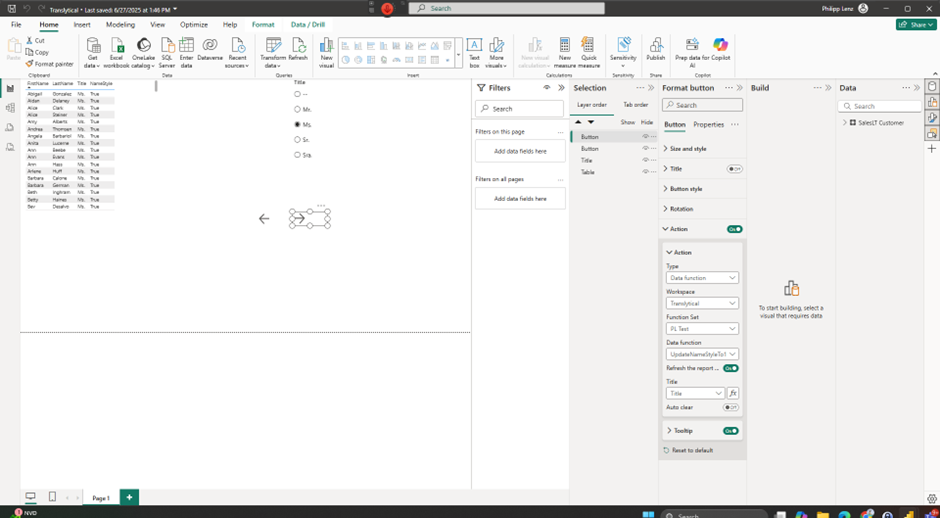Click the Publish icon in the ribbon
Image resolution: width=940 pixels, height=518 pixels.
click(656, 46)
